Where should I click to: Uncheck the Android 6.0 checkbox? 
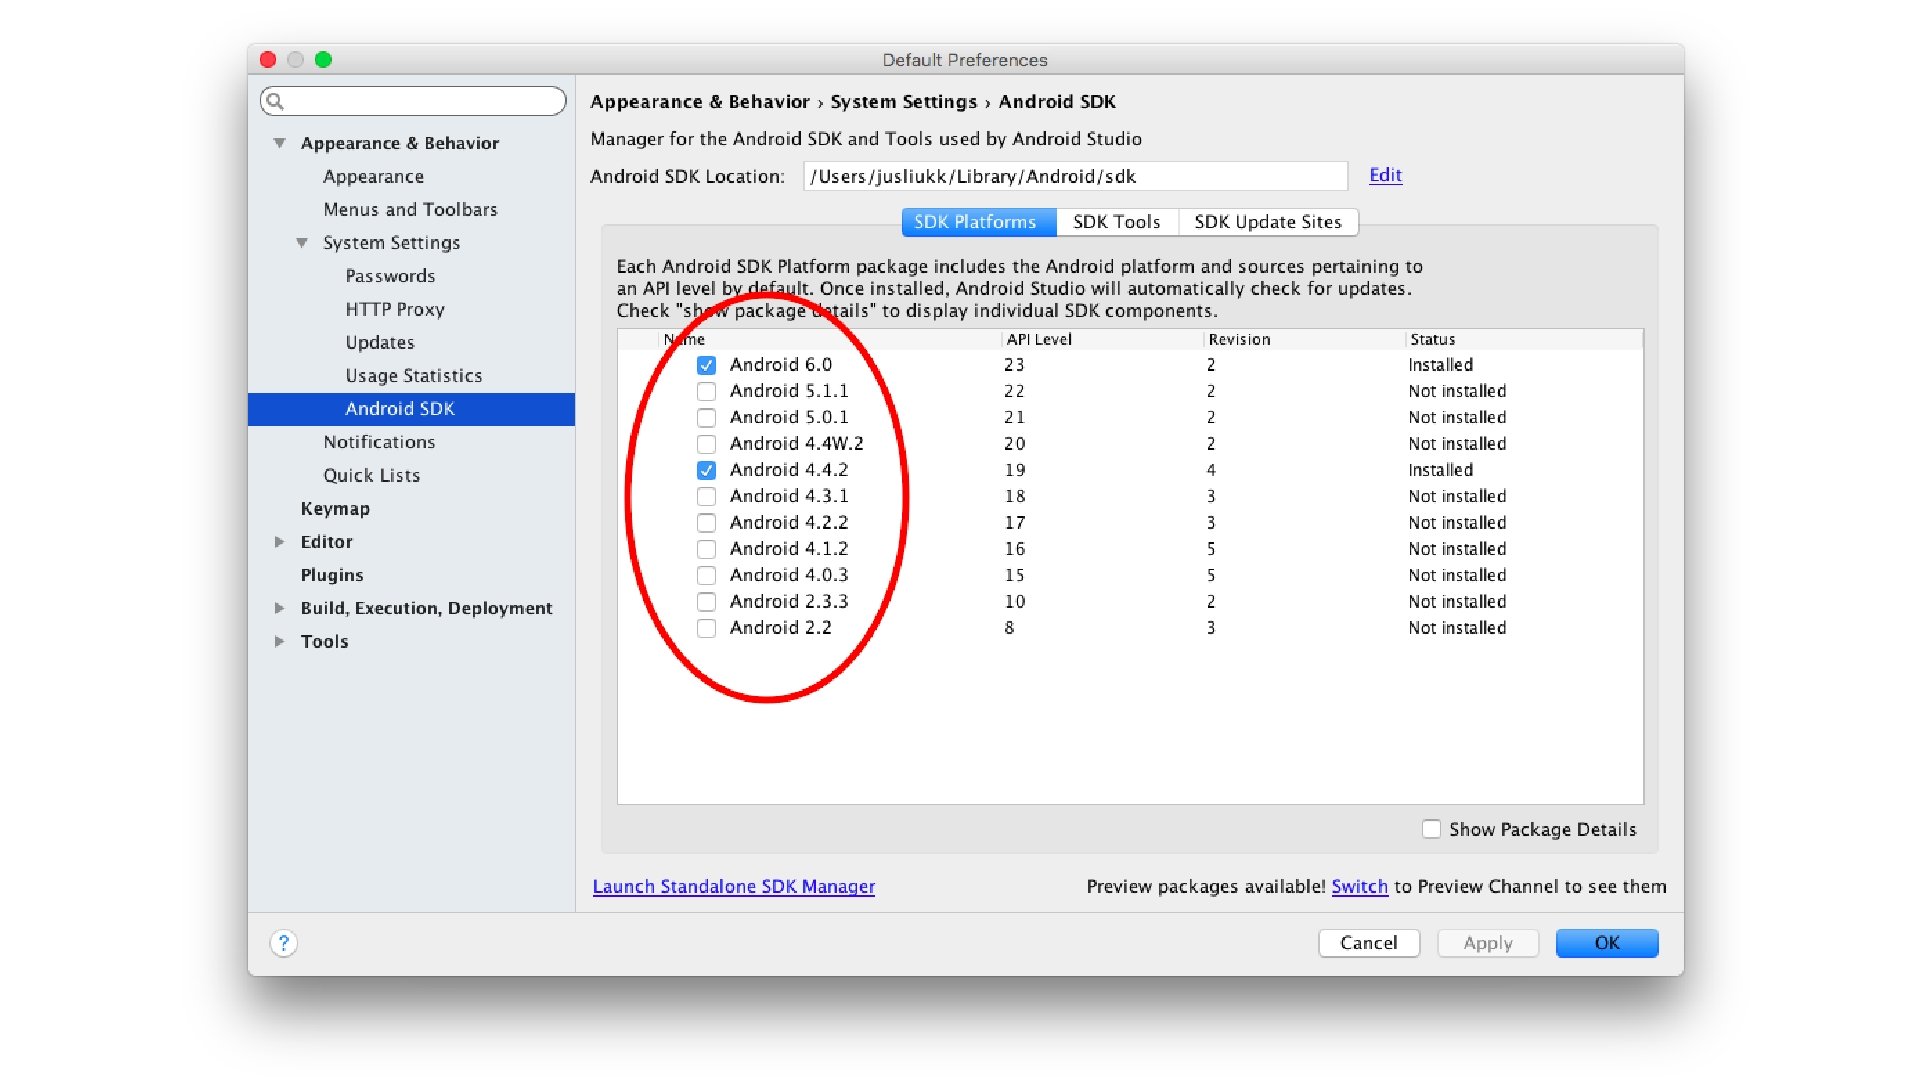706,365
